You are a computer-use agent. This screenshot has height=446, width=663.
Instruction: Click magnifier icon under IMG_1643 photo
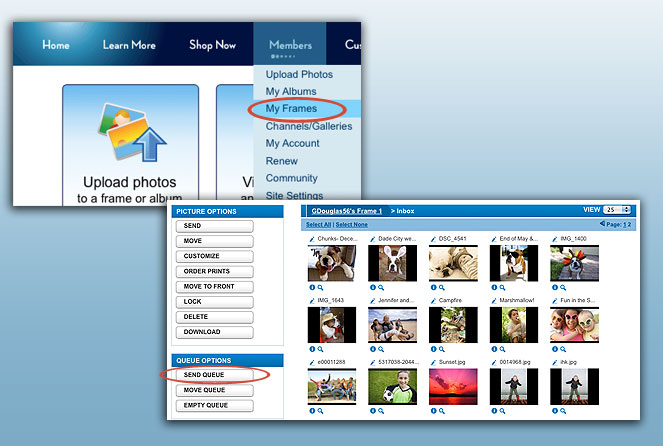[321, 350]
